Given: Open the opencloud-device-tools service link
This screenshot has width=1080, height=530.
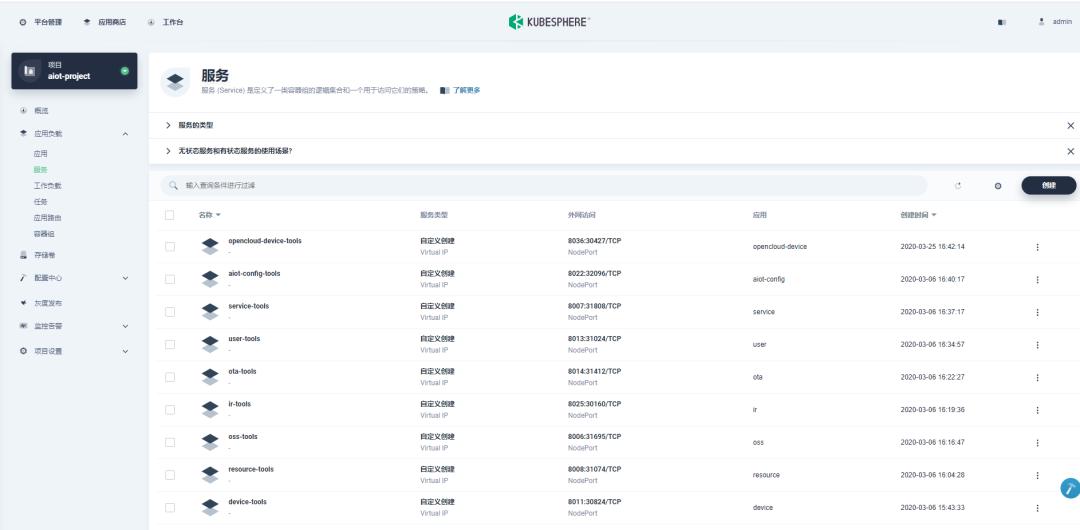Looking at the screenshot, I should [265, 241].
